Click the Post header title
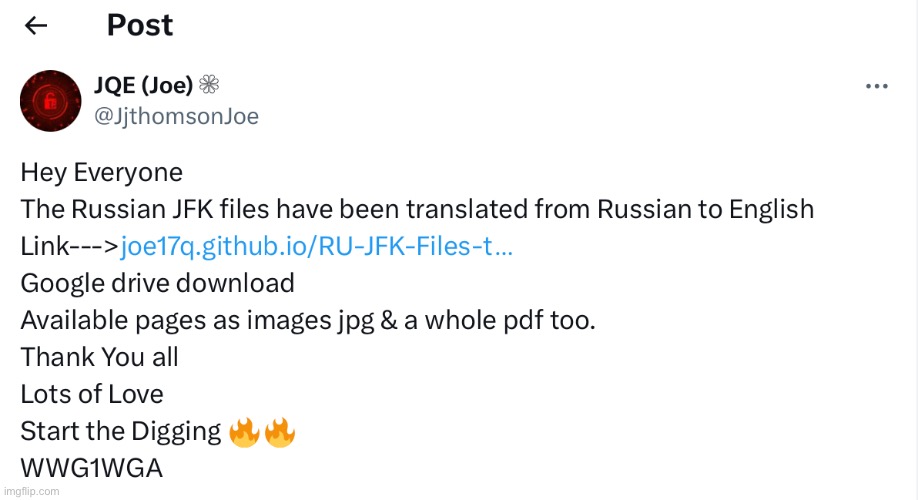This screenshot has height=500, width=918. coord(140,25)
